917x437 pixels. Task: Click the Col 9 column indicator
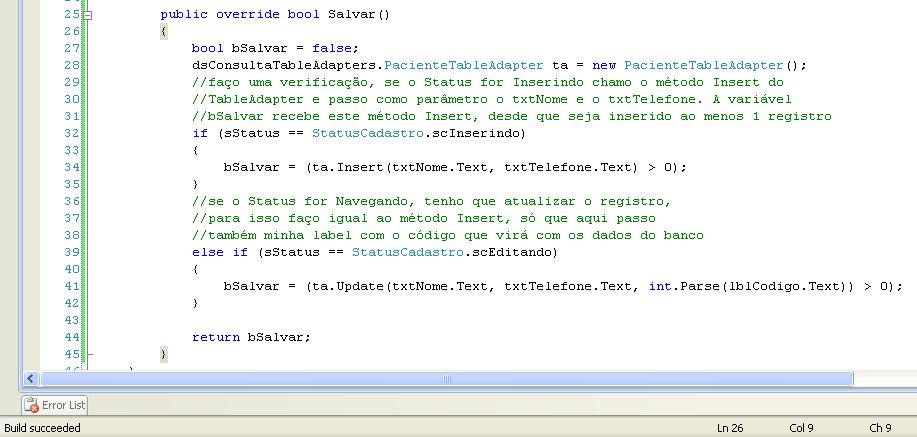click(801, 428)
